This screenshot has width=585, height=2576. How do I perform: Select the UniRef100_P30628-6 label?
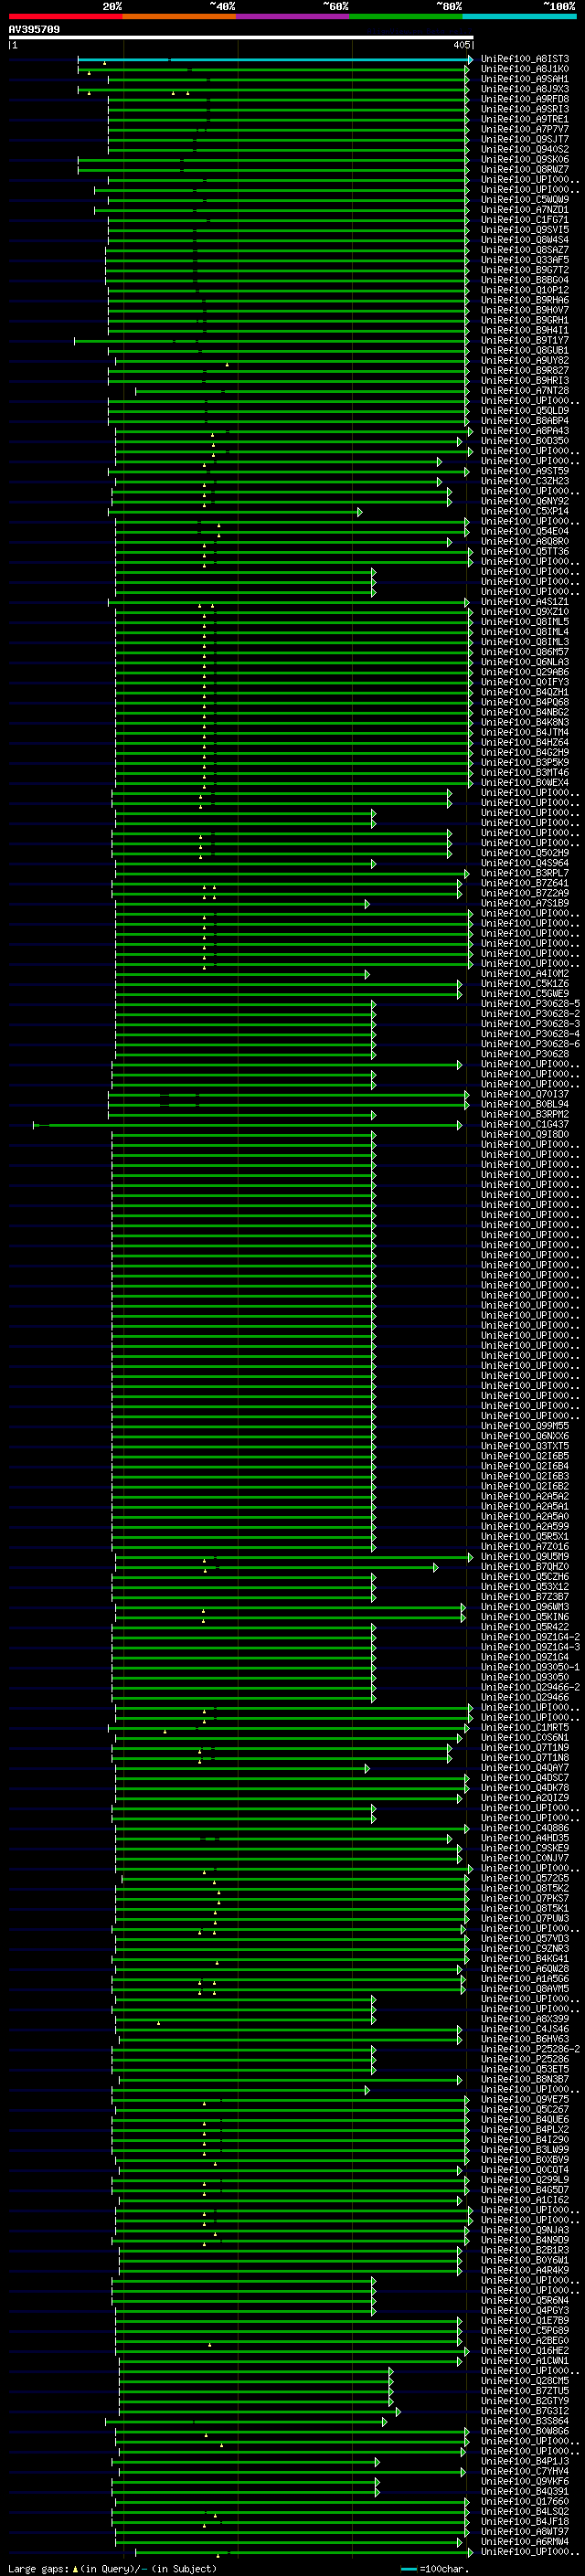pyautogui.click(x=530, y=1044)
